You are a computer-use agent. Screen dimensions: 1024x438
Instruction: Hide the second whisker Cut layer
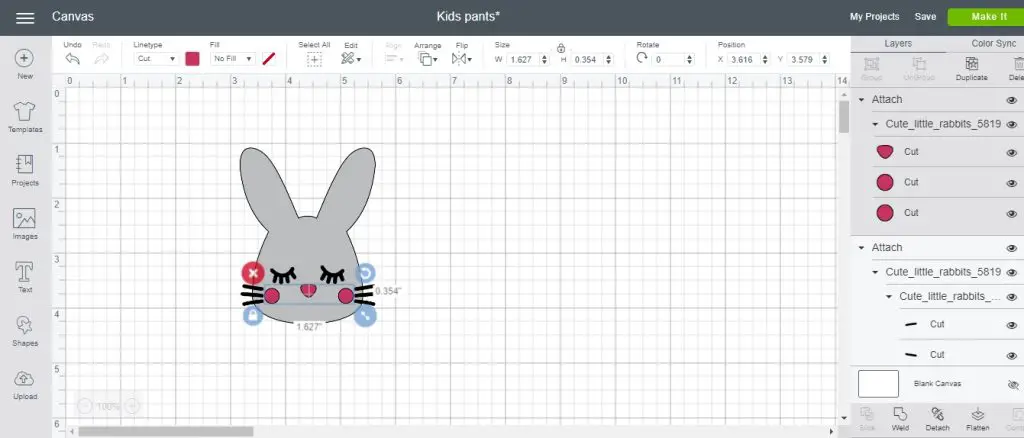(x=1012, y=356)
